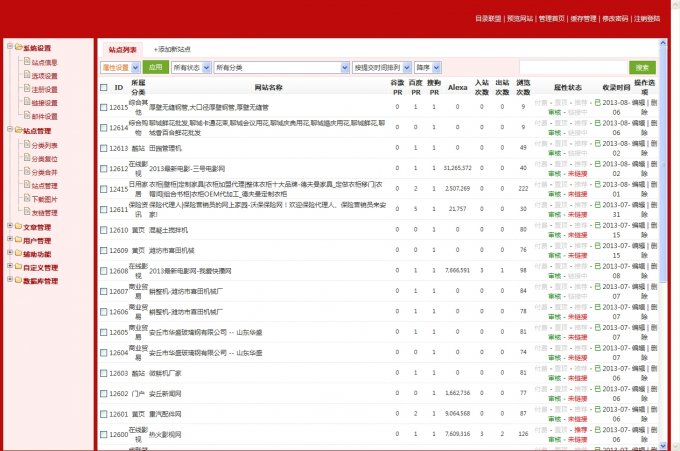Click the page icon beside 下载图片
This screenshot has height=451, width=680.
tap(27, 198)
